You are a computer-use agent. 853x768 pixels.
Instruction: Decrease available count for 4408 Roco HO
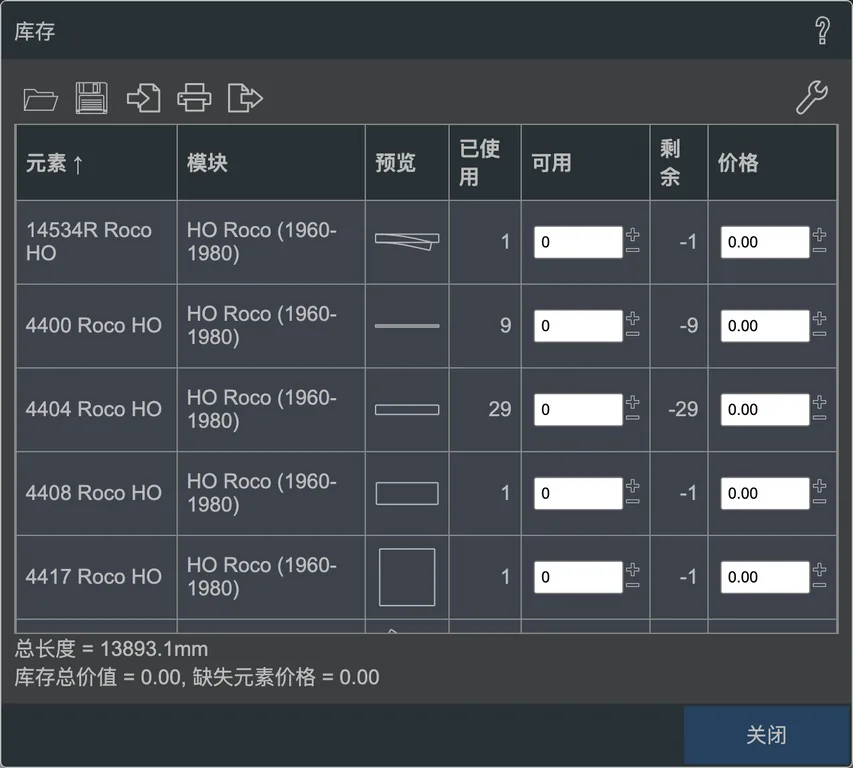[632, 501]
